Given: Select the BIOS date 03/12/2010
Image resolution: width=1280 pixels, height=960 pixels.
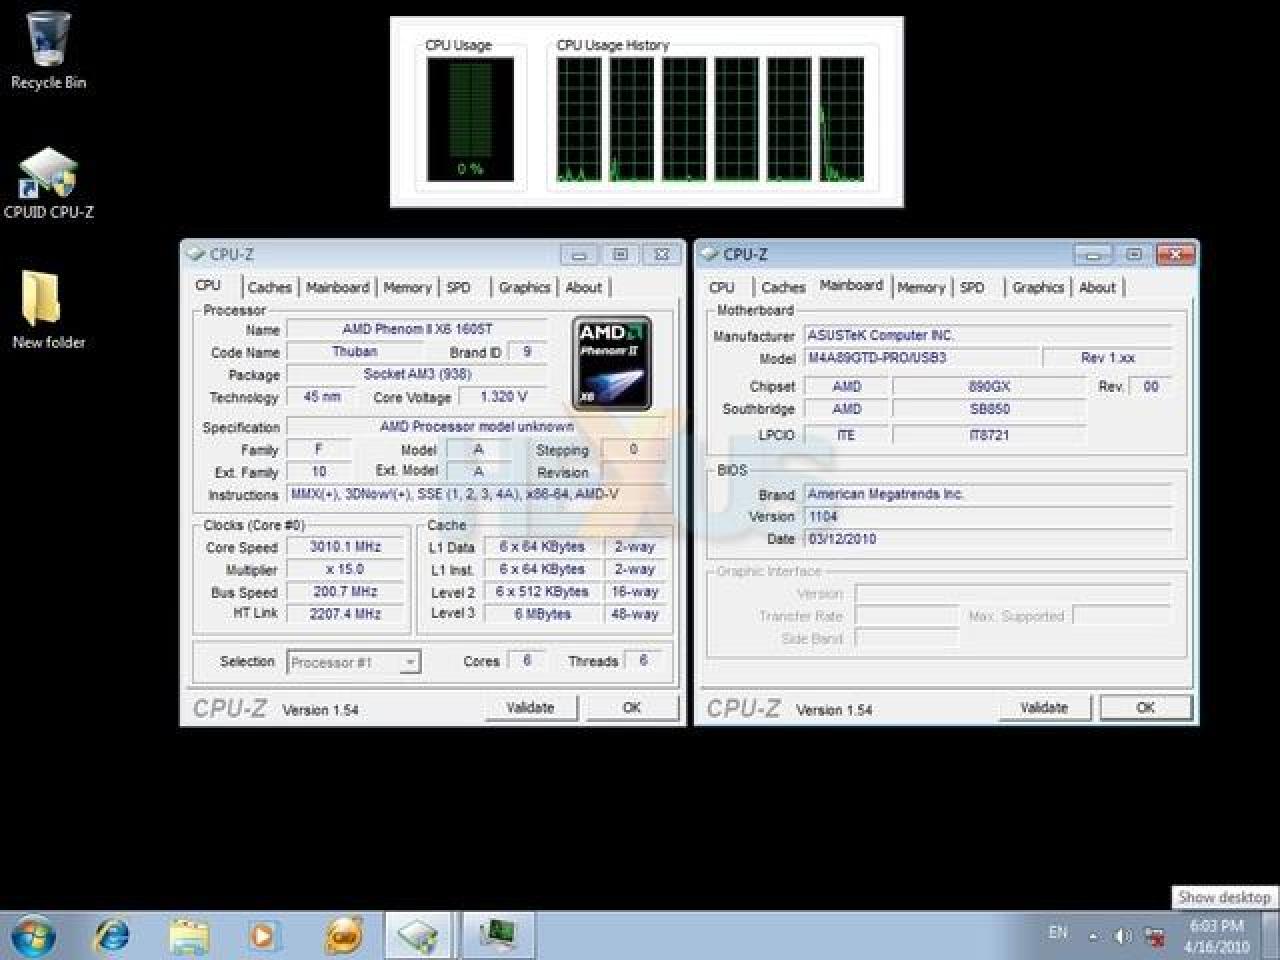Looking at the screenshot, I should click(x=988, y=539).
